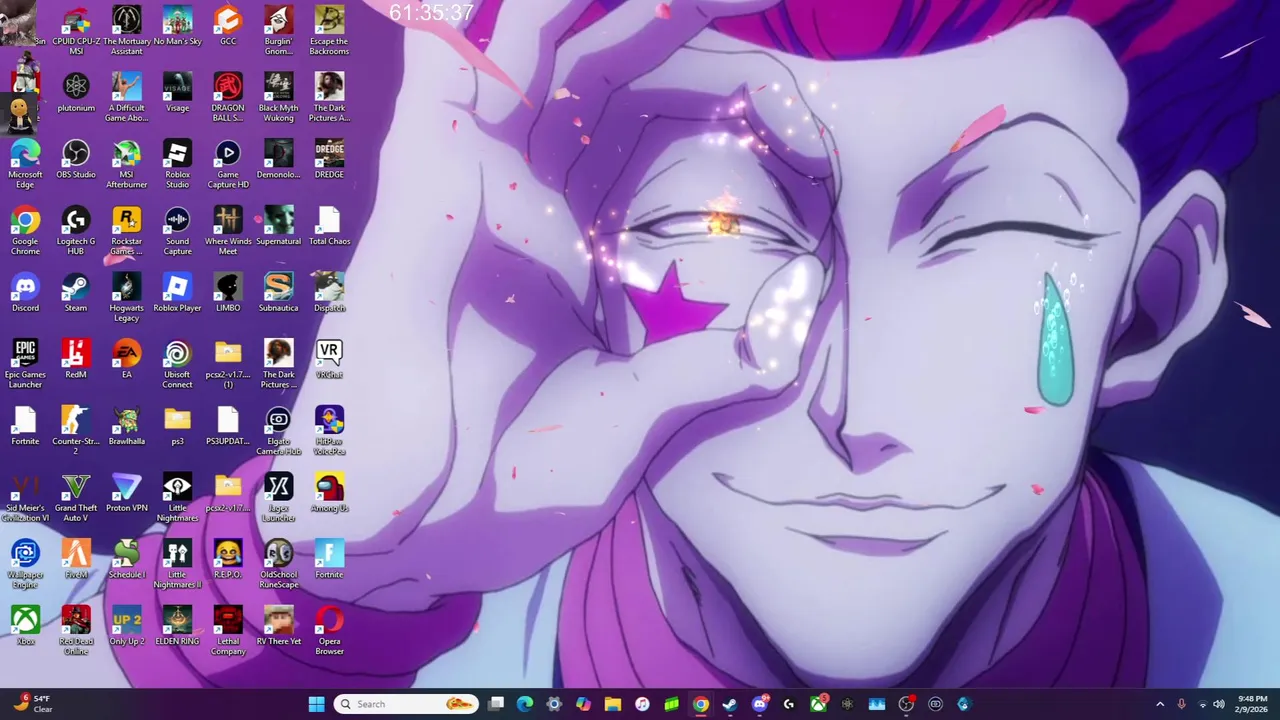Screen dimensions: 1280x720
Task: Open the OBS Studio desktop icon
Action: (x=76, y=160)
